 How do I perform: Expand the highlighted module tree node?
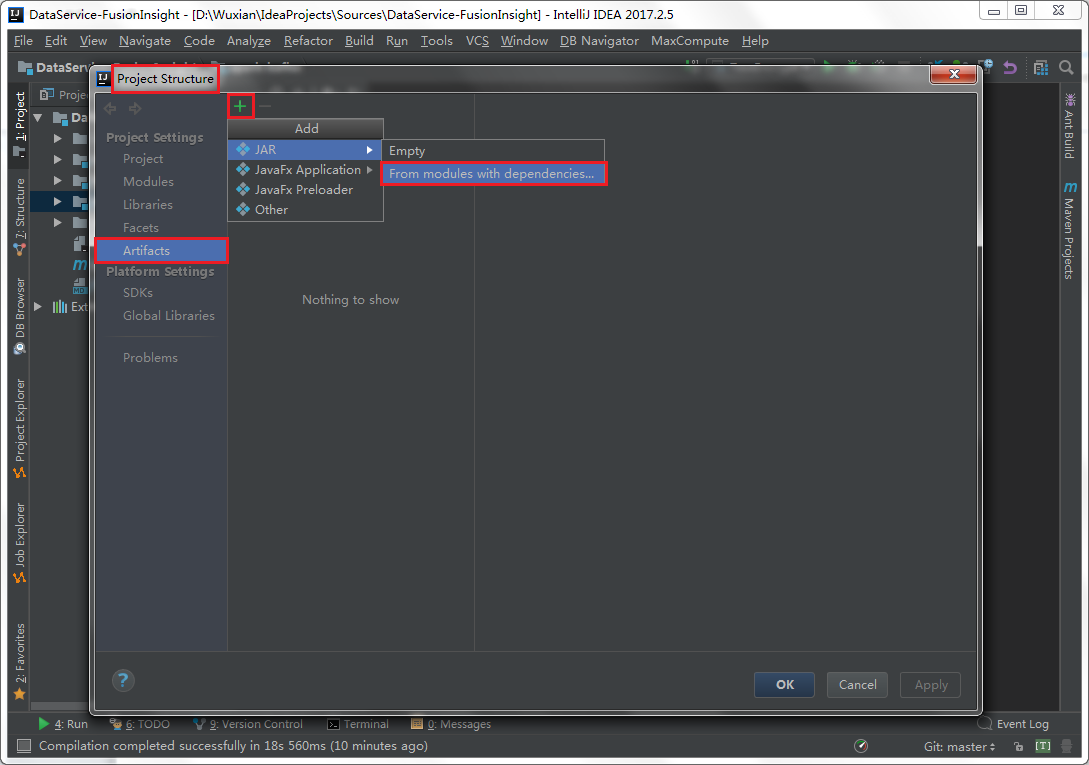(58, 202)
